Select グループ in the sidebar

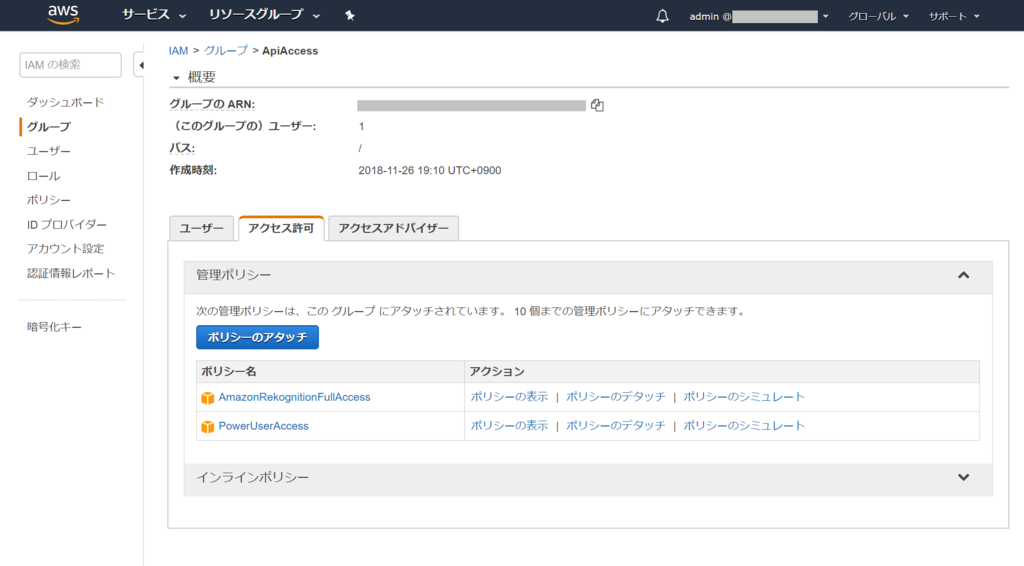tap(48, 127)
